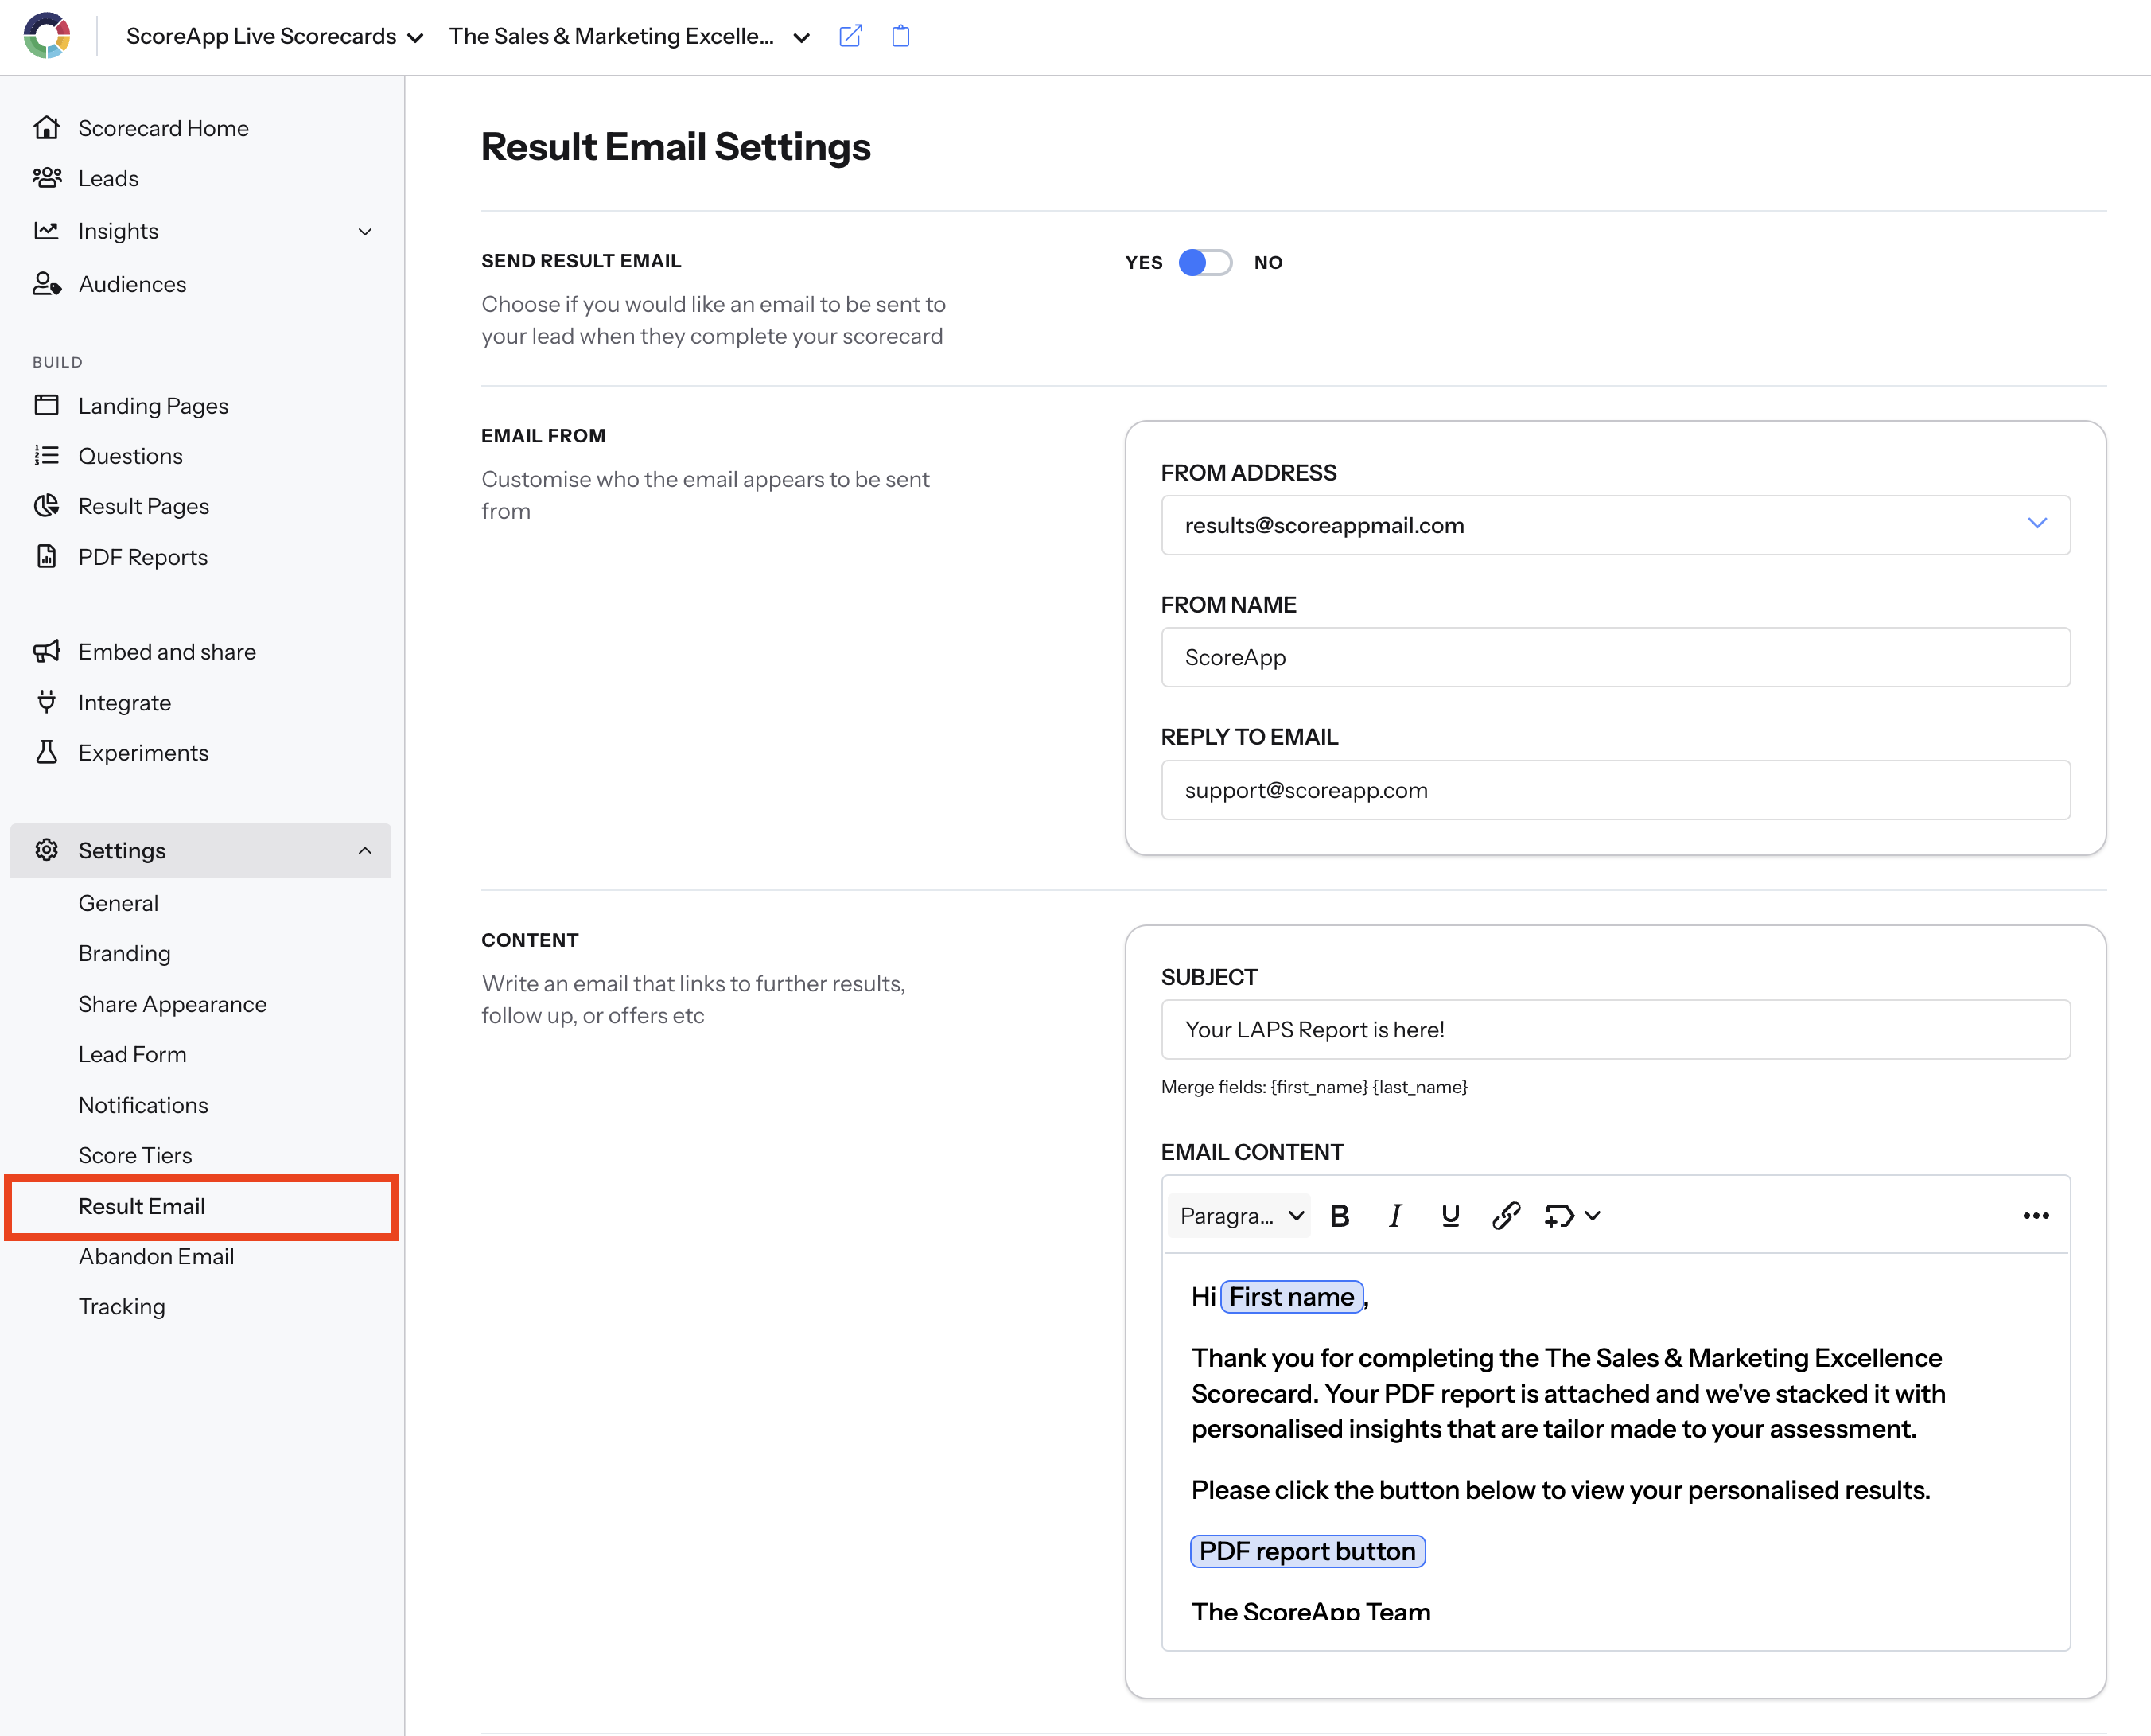Viewport: 2151px width, 1736px height.
Task: Click the Experiments flask icon
Action: [46, 752]
